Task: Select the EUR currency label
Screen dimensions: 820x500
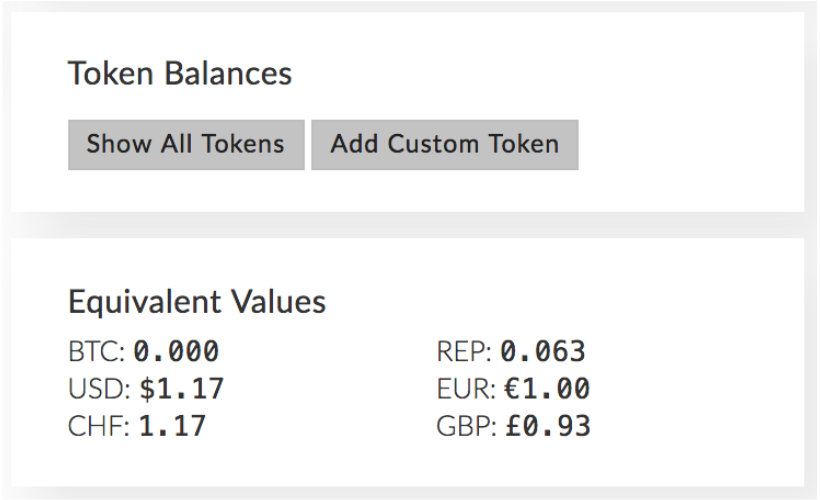Action: click(x=466, y=389)
